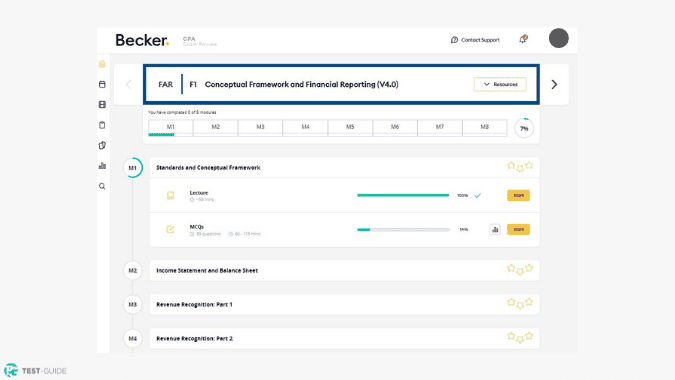Click the M3 circle in the timeline
The width and height of the screenshot is (675, 380).
(133, 305)
